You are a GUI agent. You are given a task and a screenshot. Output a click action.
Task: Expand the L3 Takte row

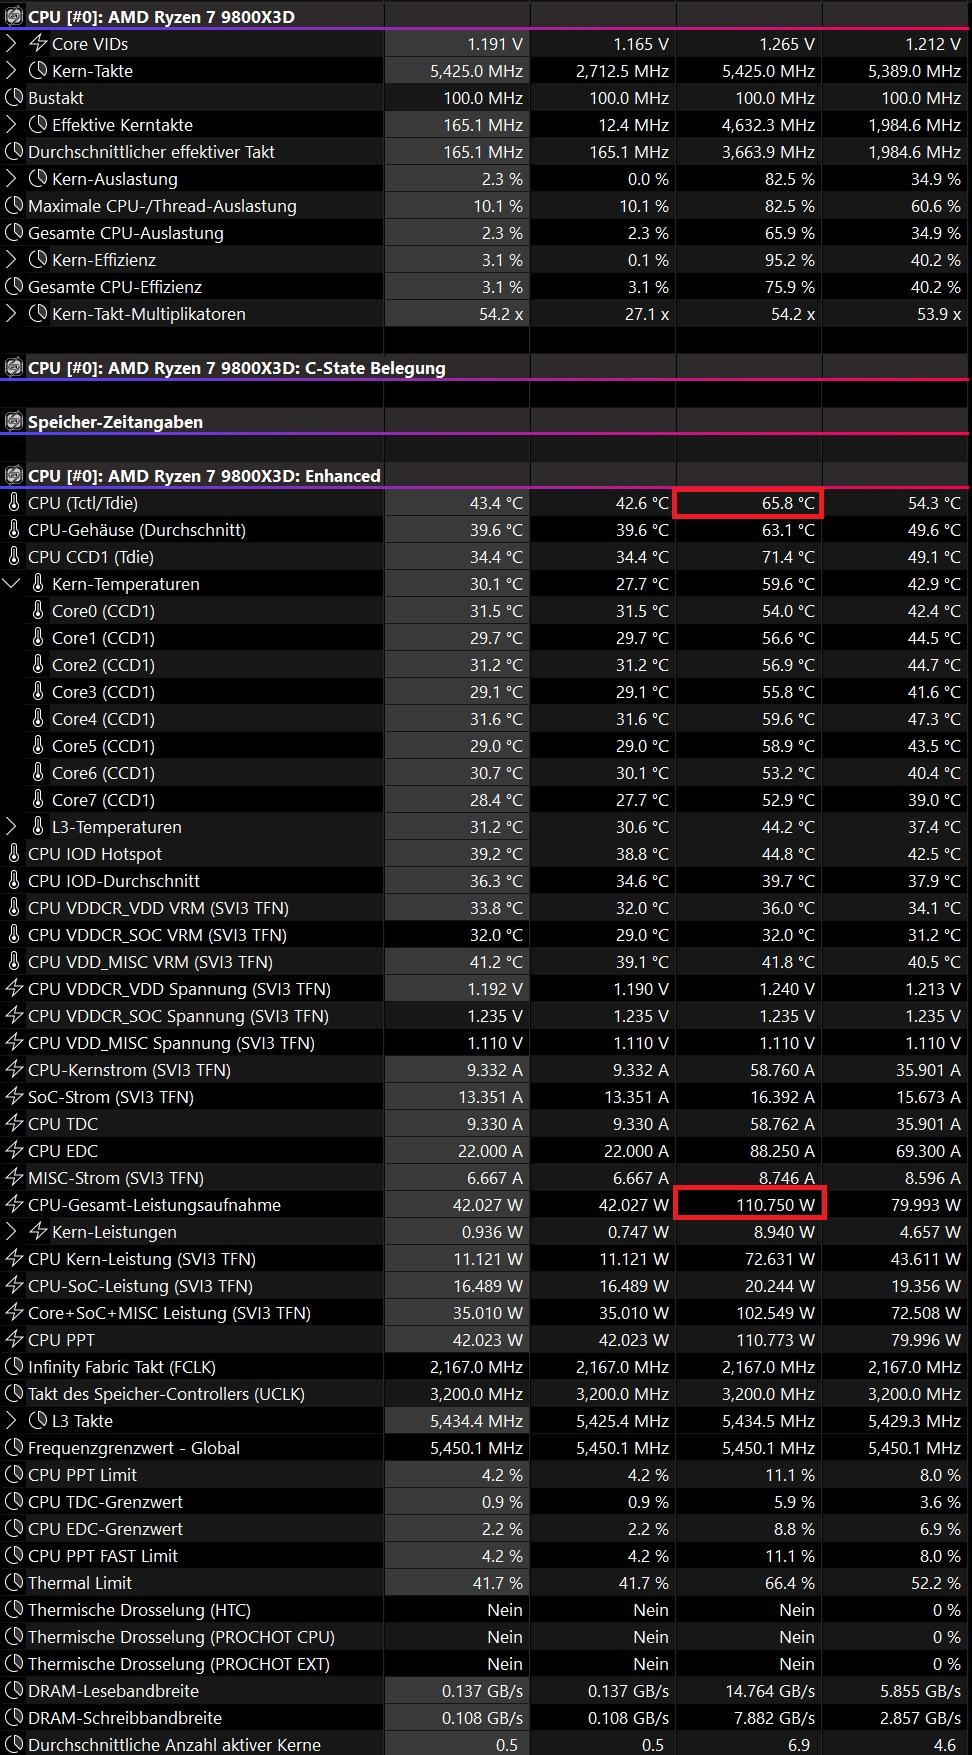click(11, 1421)
